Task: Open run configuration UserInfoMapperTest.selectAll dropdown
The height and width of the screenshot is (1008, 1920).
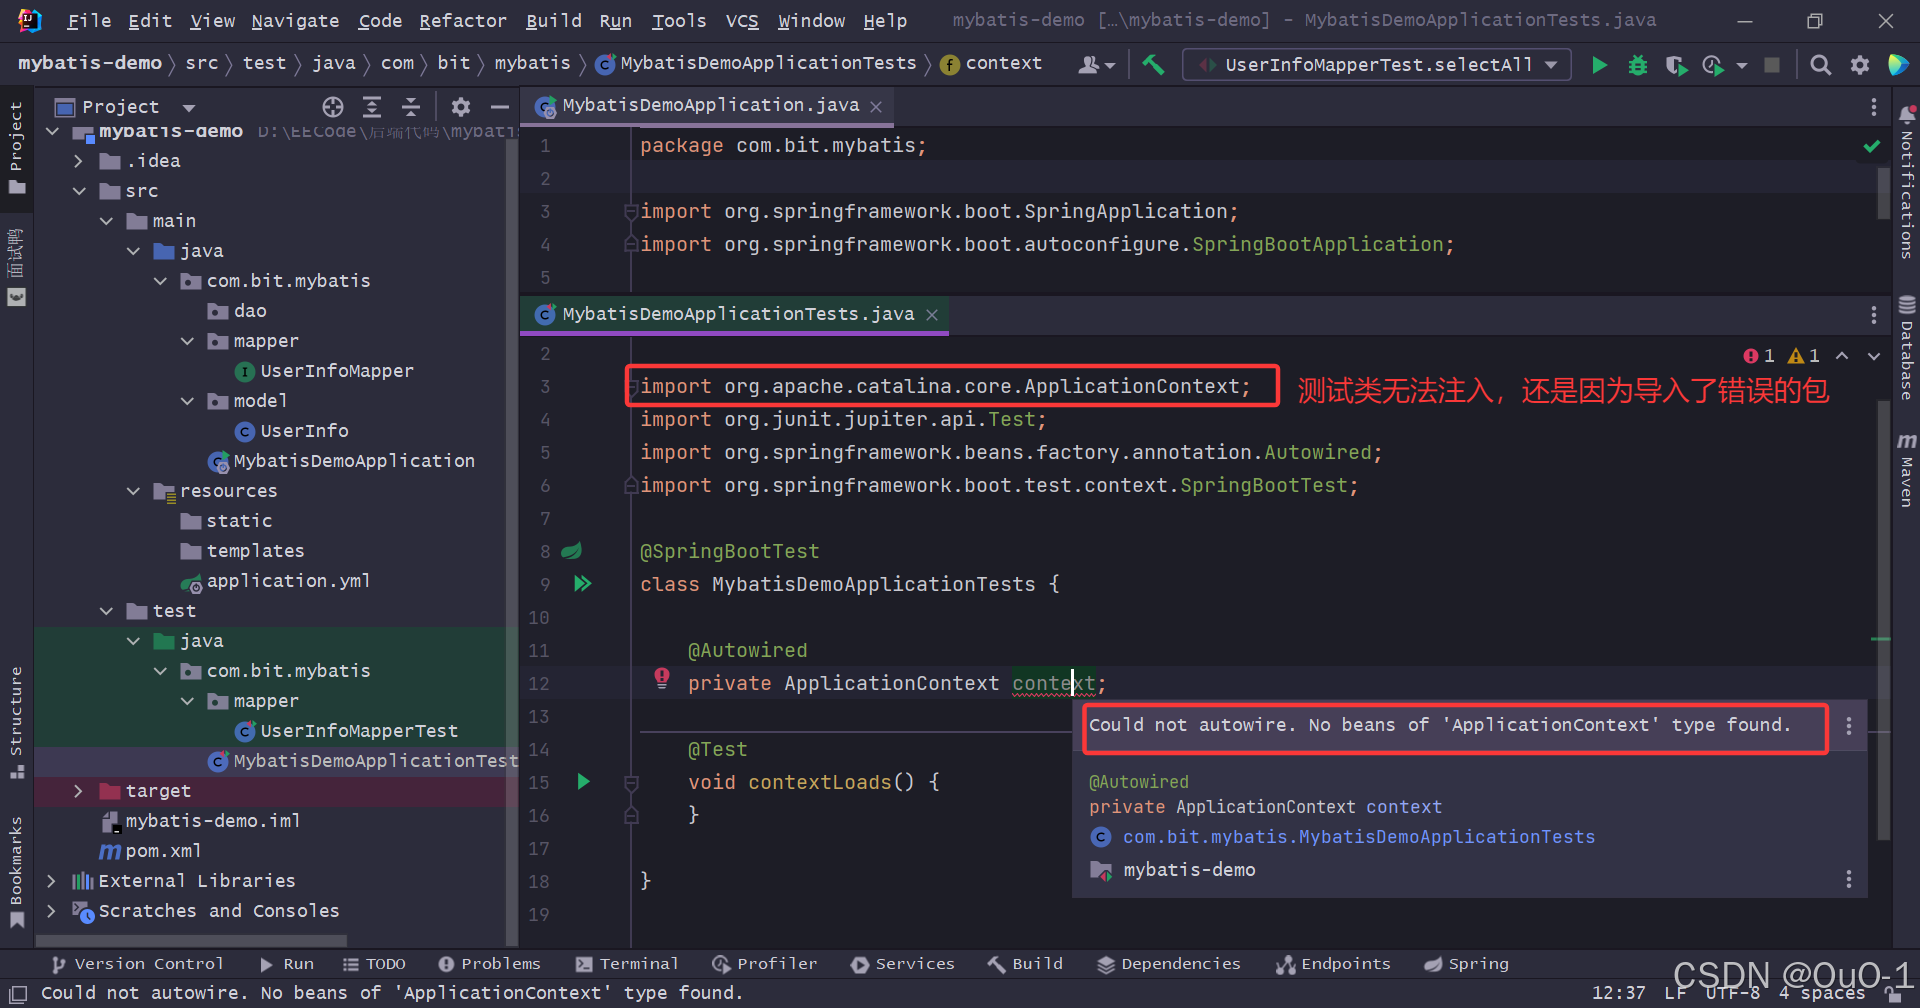Action: [1377, 65]
